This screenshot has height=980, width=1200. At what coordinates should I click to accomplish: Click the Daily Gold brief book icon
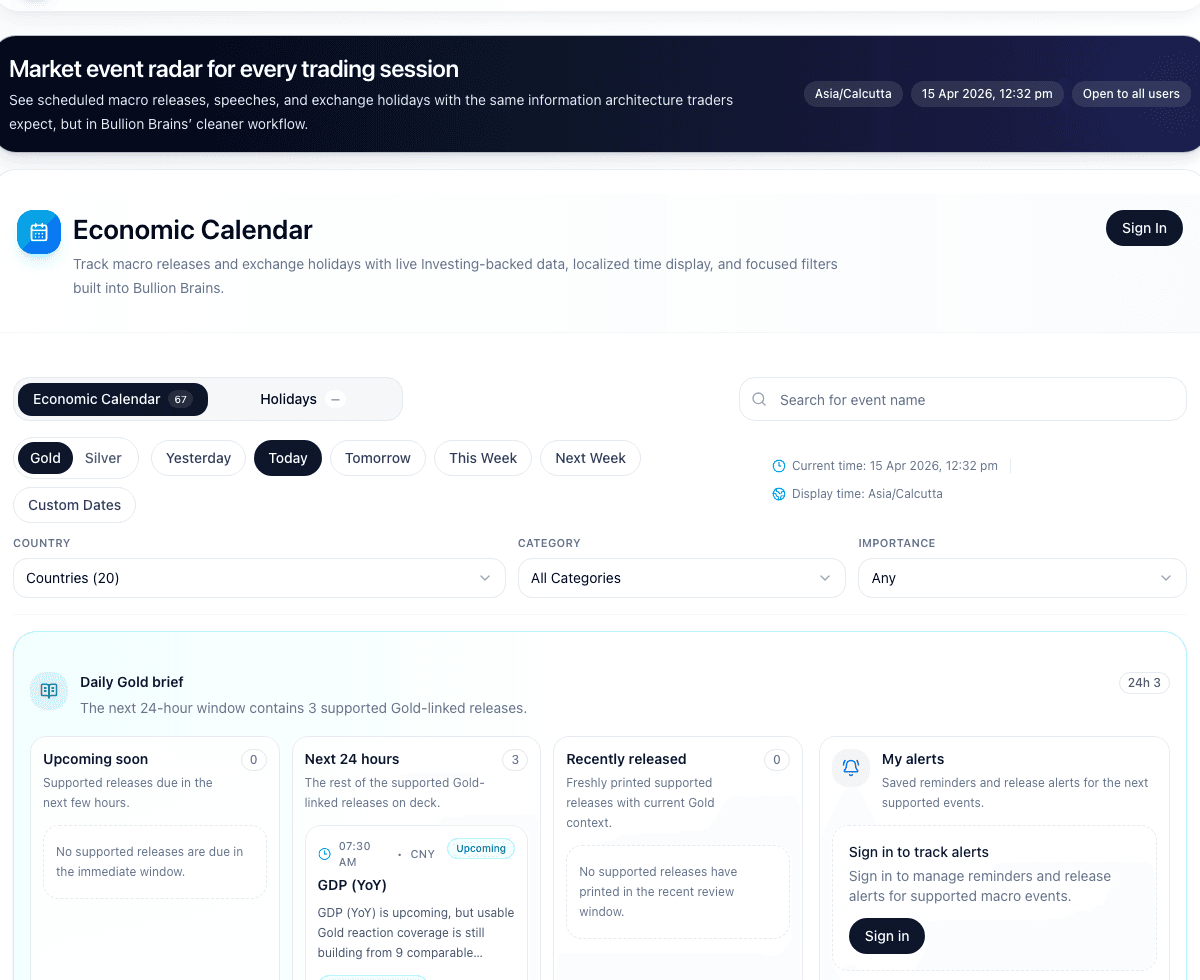click(48, 691)
